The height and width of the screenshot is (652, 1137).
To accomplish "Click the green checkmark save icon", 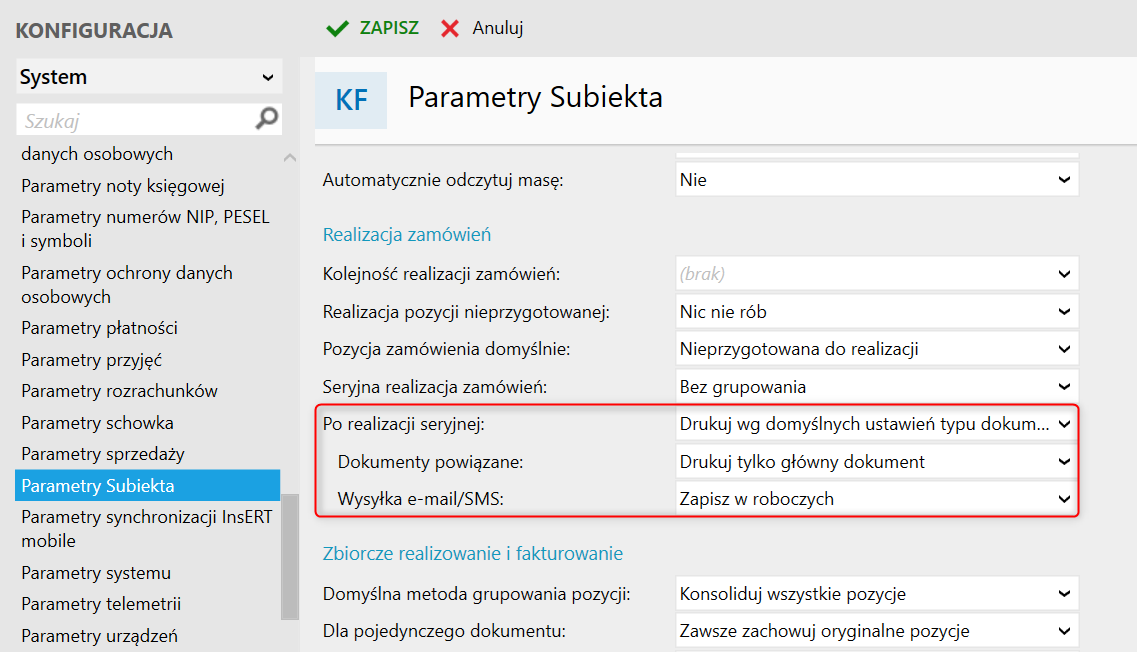I will click(337, 28).
